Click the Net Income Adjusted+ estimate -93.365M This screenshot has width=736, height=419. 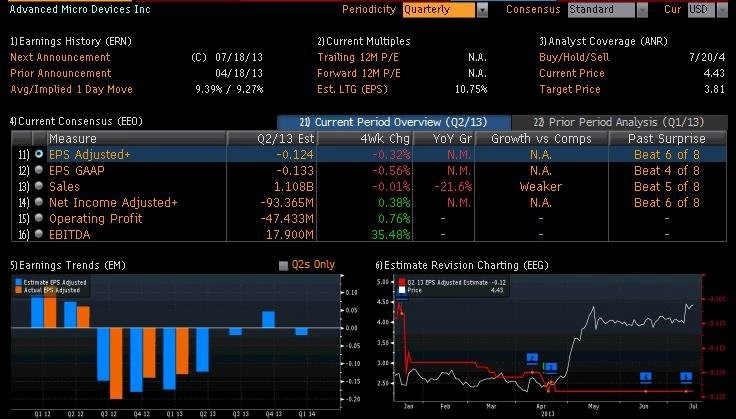(x=287, y=202)
